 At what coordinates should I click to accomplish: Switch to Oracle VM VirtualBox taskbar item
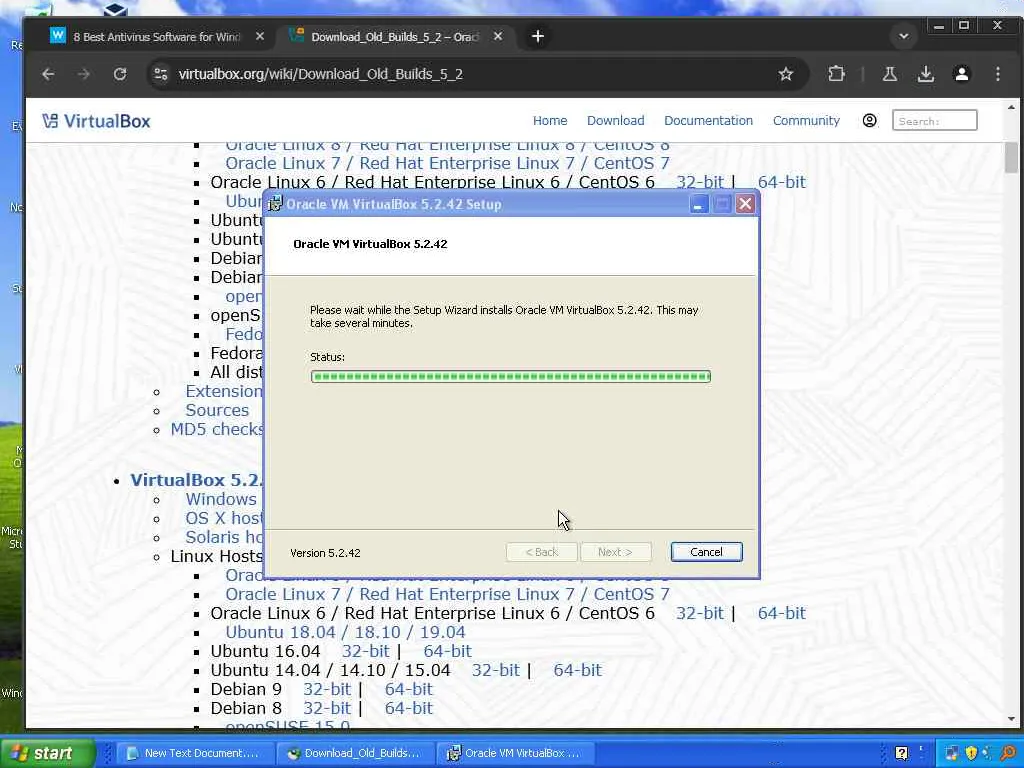coord(514,754)
